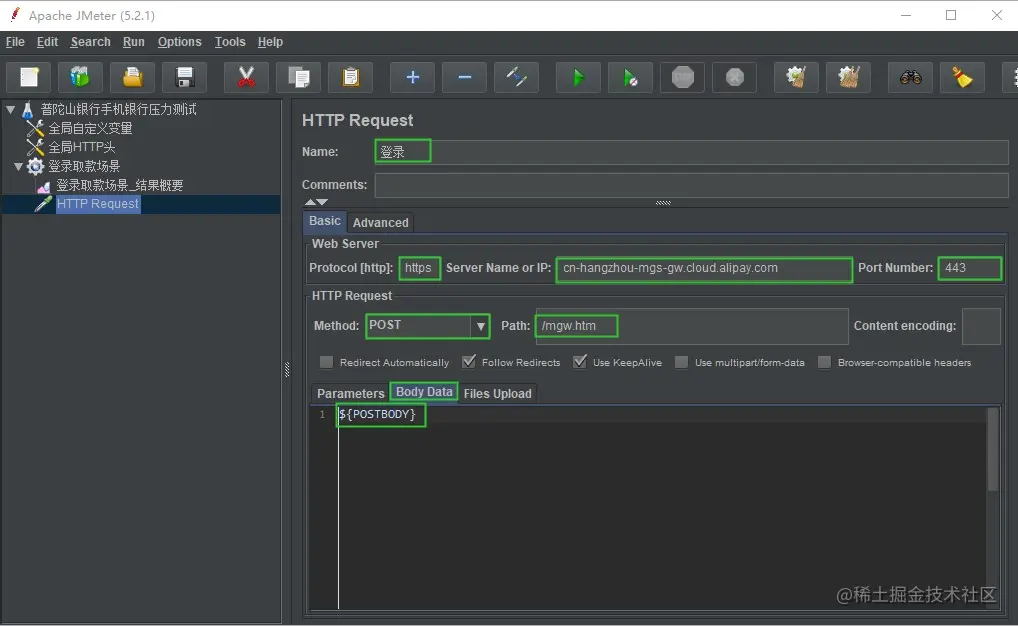The height and width of the screenshot is (626, 1018).
Task: Click the Server Name or IP field
Action: point(704,269)
